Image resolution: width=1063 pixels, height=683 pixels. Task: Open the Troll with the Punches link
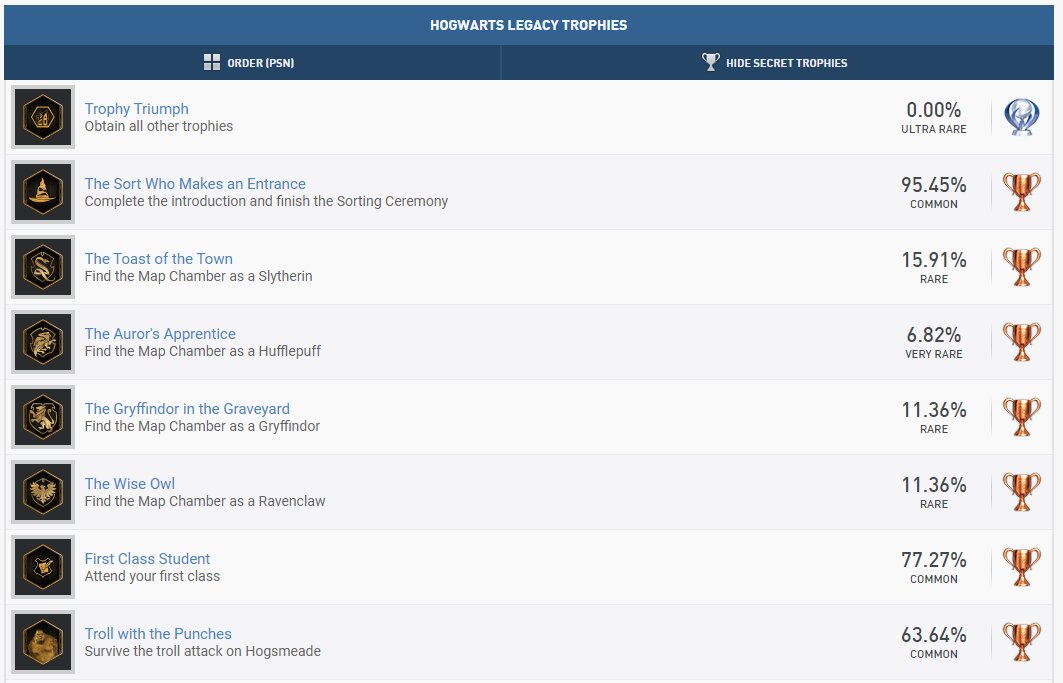coord(158,633)
